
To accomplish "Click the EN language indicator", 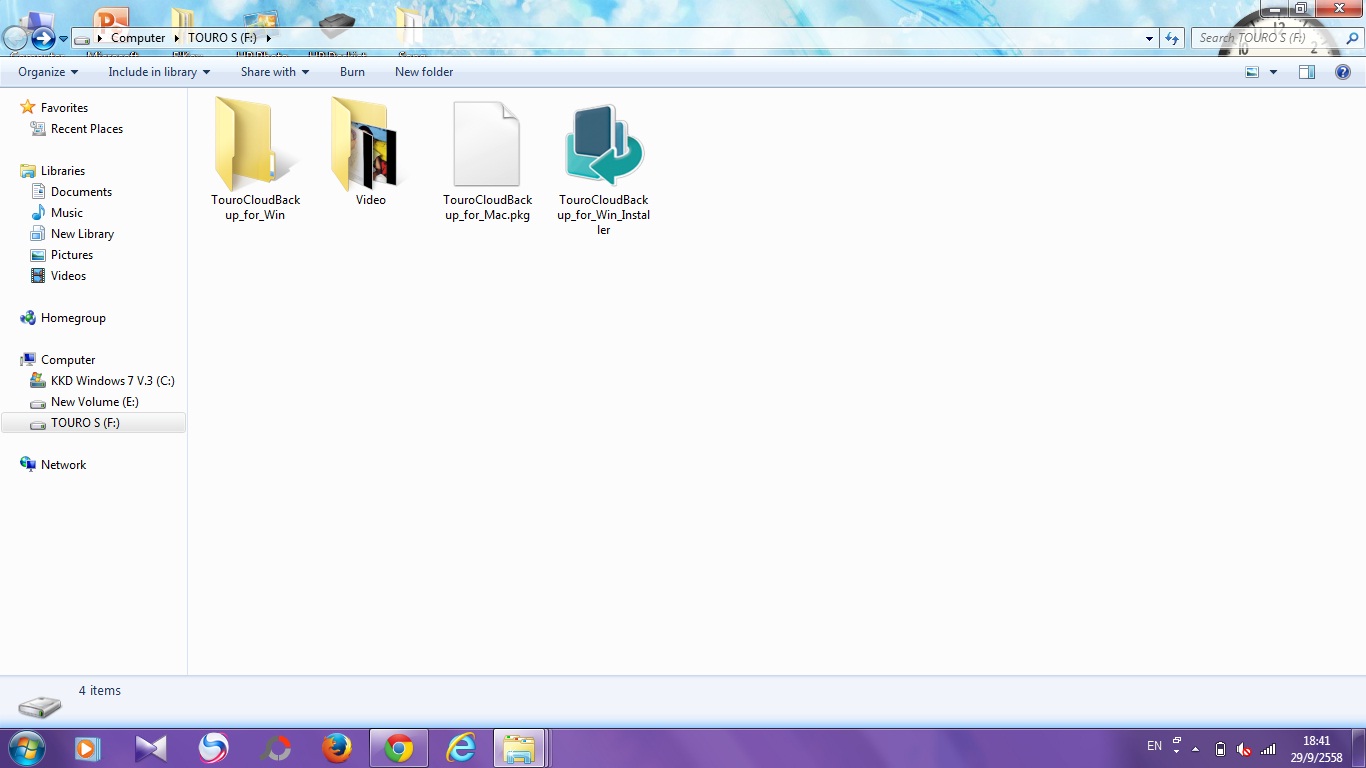I will [1154, 746].
